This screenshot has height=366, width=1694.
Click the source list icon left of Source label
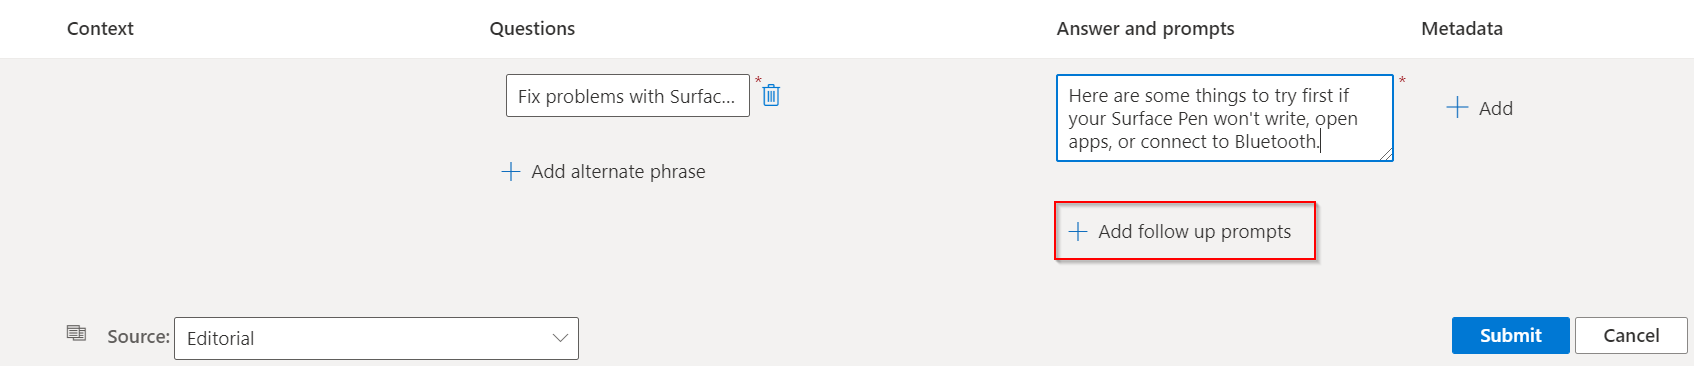76,333
